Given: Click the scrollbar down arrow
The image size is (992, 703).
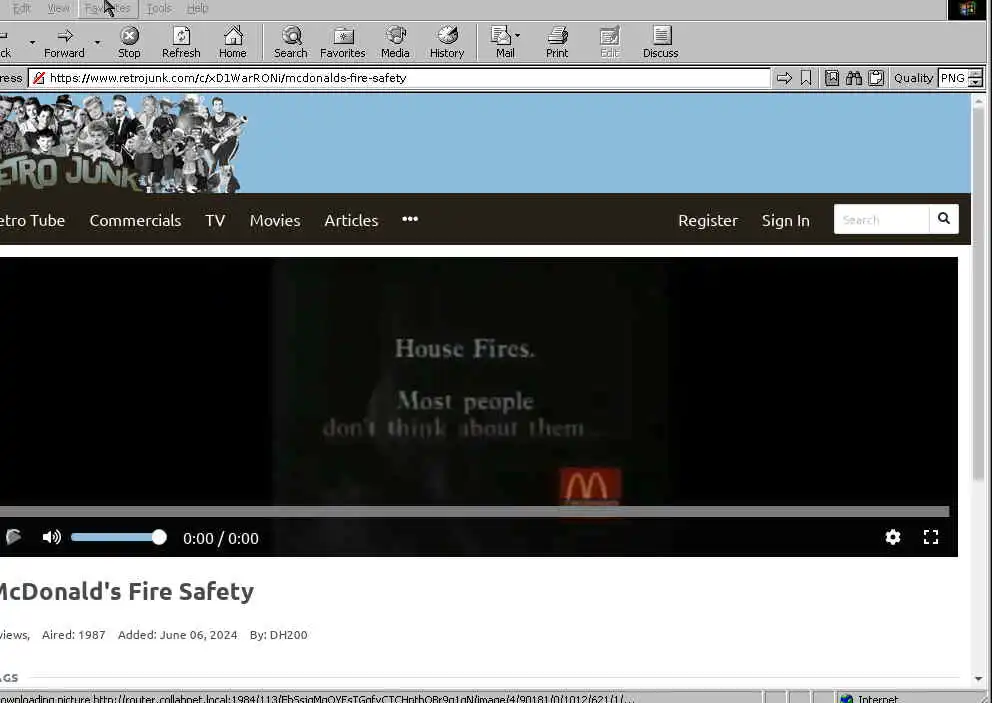Looking at the screenshot, I should (979, 679).
